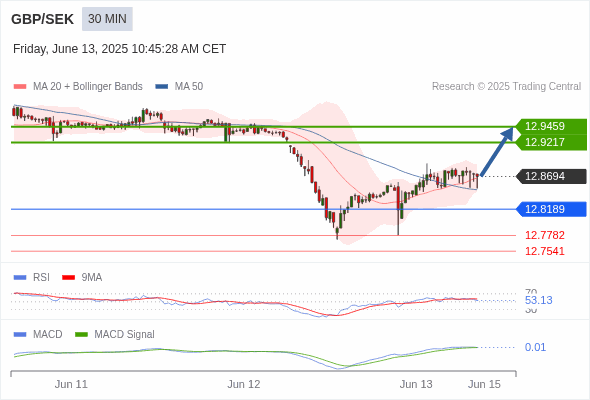Click the Jun 13 date axis label
Viewport: 590px width, 400px height.
coord(416,384)
